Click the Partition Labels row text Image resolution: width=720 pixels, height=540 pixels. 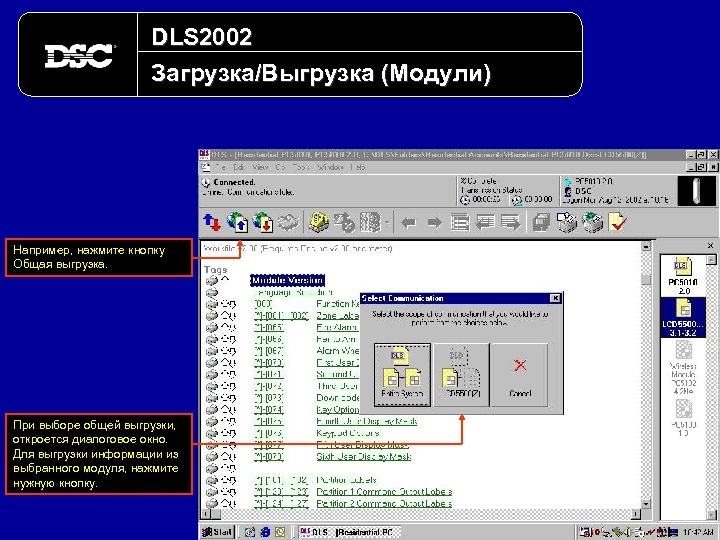tap(346, 480)
